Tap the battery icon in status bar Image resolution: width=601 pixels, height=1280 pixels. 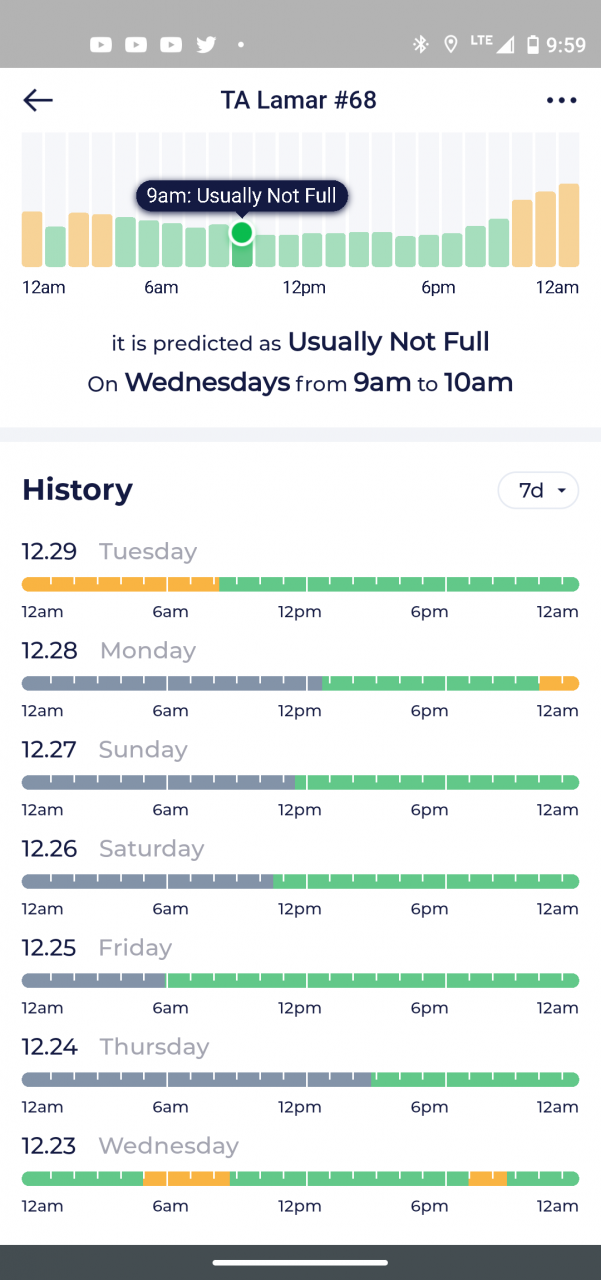[533, 45]
